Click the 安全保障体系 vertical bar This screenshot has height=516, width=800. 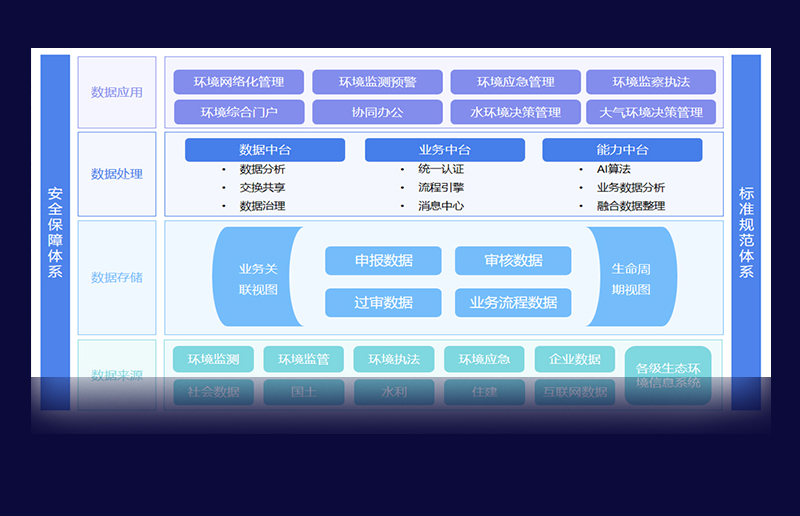(55, 232)
